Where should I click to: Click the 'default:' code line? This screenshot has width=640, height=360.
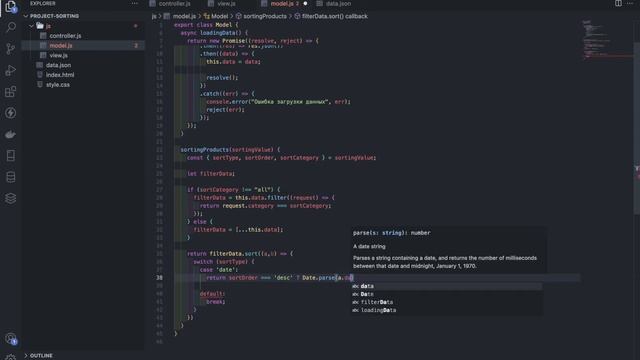pos(212,294)
